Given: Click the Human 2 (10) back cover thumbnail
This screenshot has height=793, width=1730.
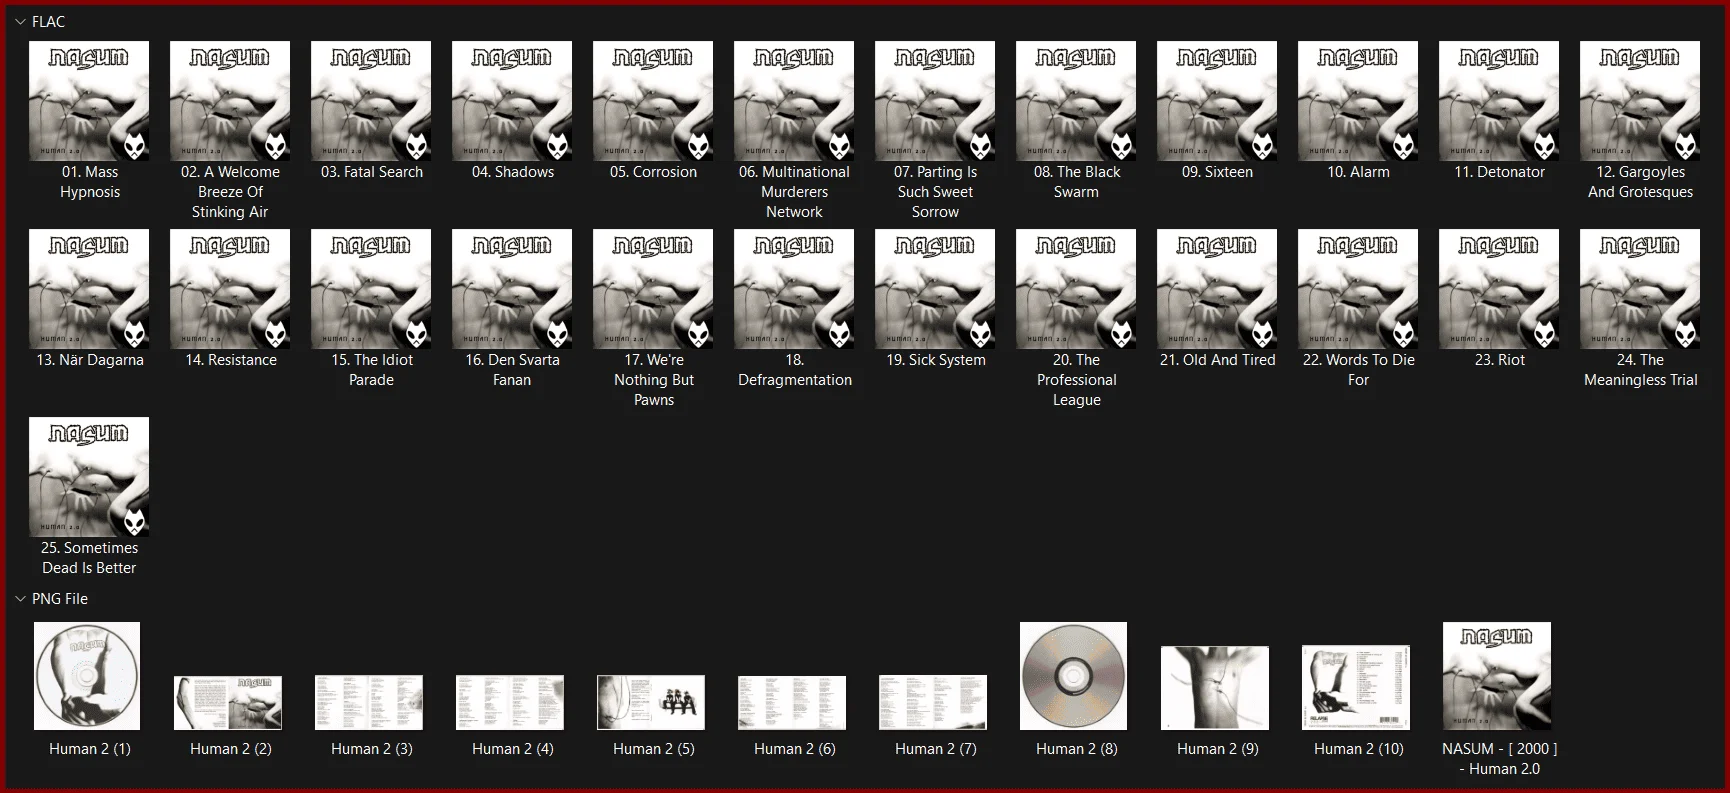Looking at the screenshot, I should tap(1356, 687).
